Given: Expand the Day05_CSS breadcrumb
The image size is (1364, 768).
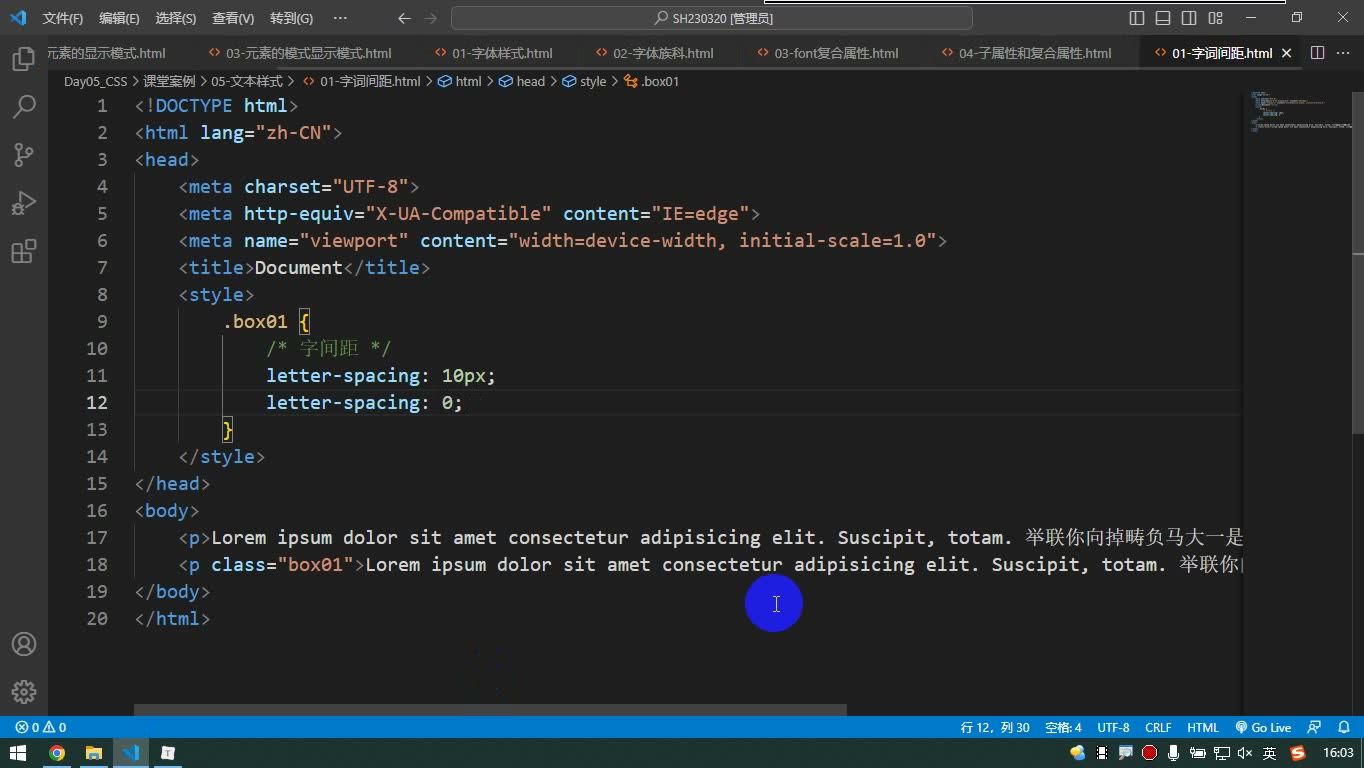Looking at the screenshot, I should (x=96, y=81).
